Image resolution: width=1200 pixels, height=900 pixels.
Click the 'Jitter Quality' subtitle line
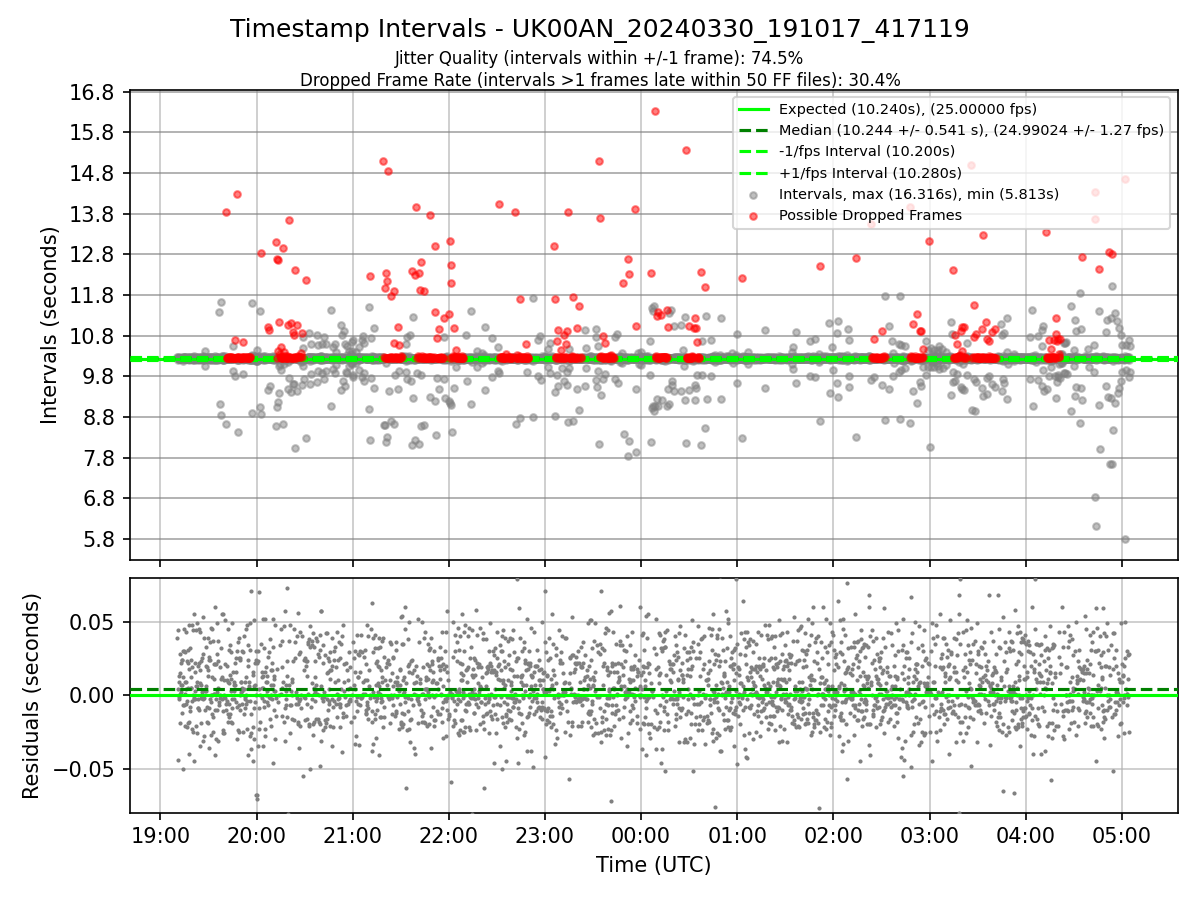click(x=599, y=58)
